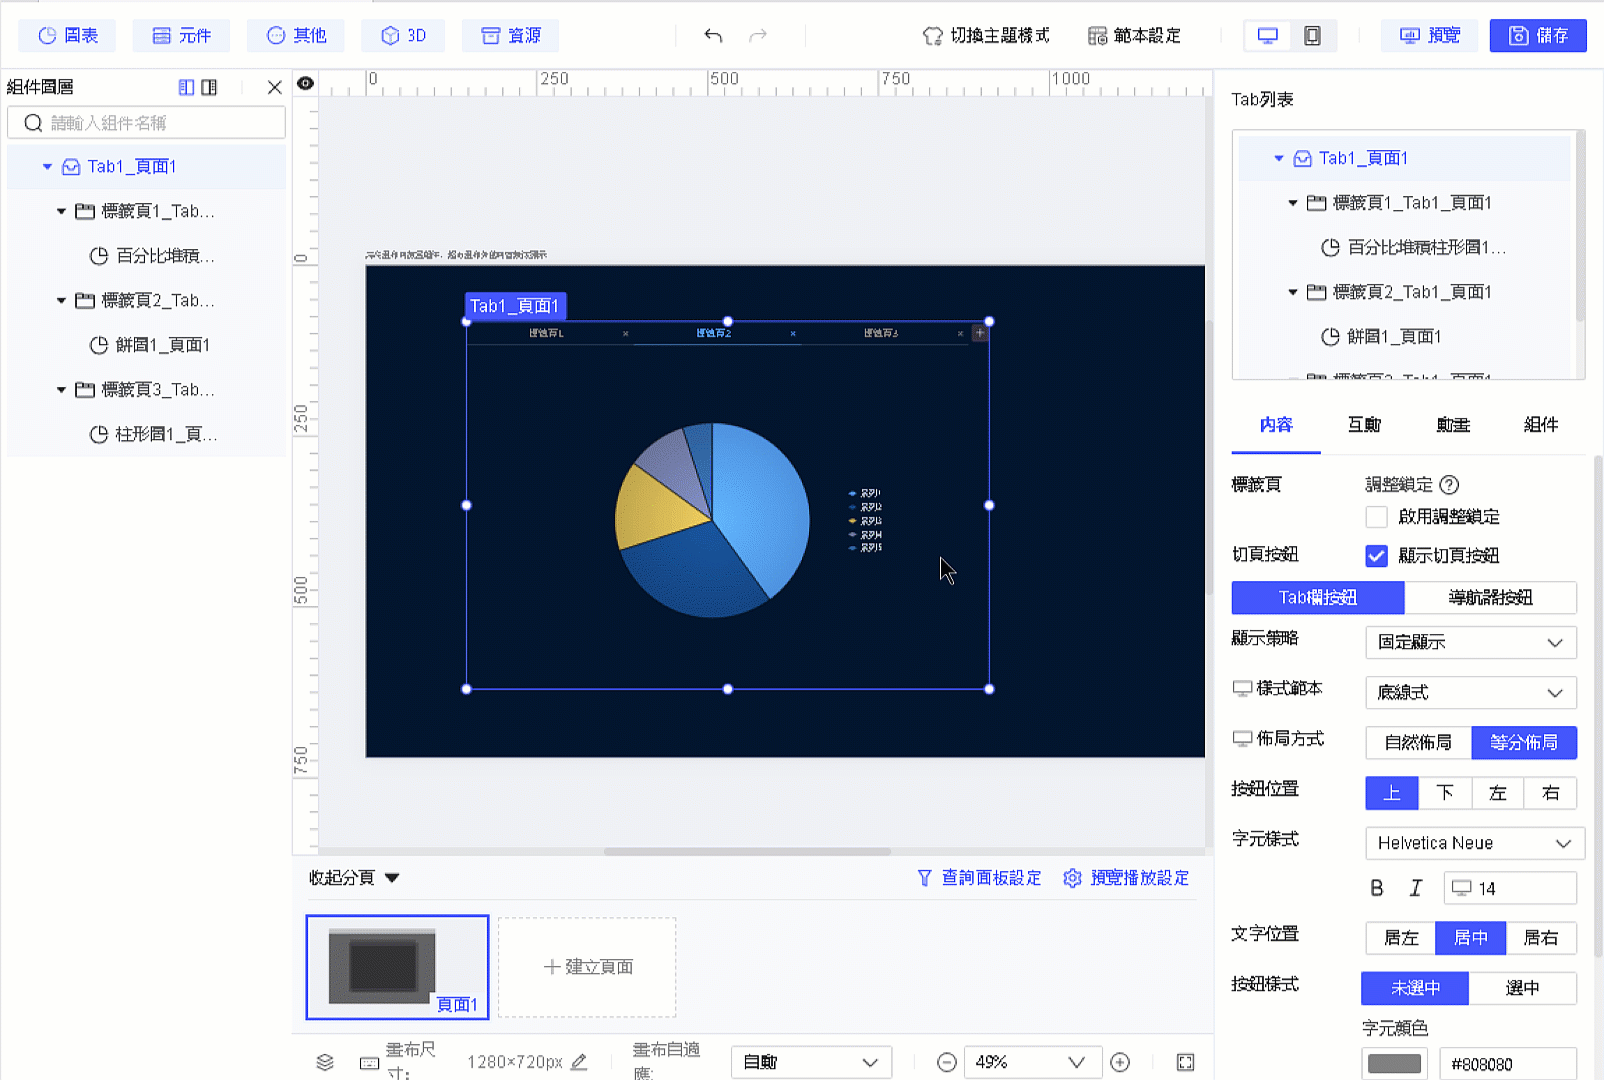Switch to the 互動 tab
The height and width of the screenshot is (1080, 1604).
tap(1364, 425)
